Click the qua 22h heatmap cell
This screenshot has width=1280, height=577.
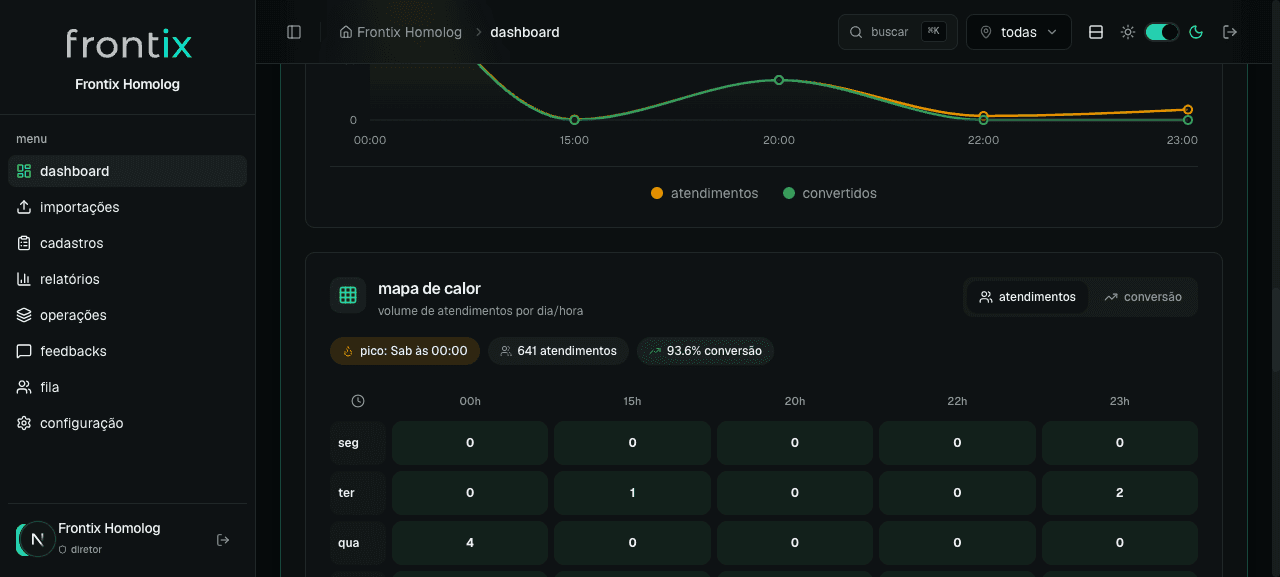tap(957, 543)
